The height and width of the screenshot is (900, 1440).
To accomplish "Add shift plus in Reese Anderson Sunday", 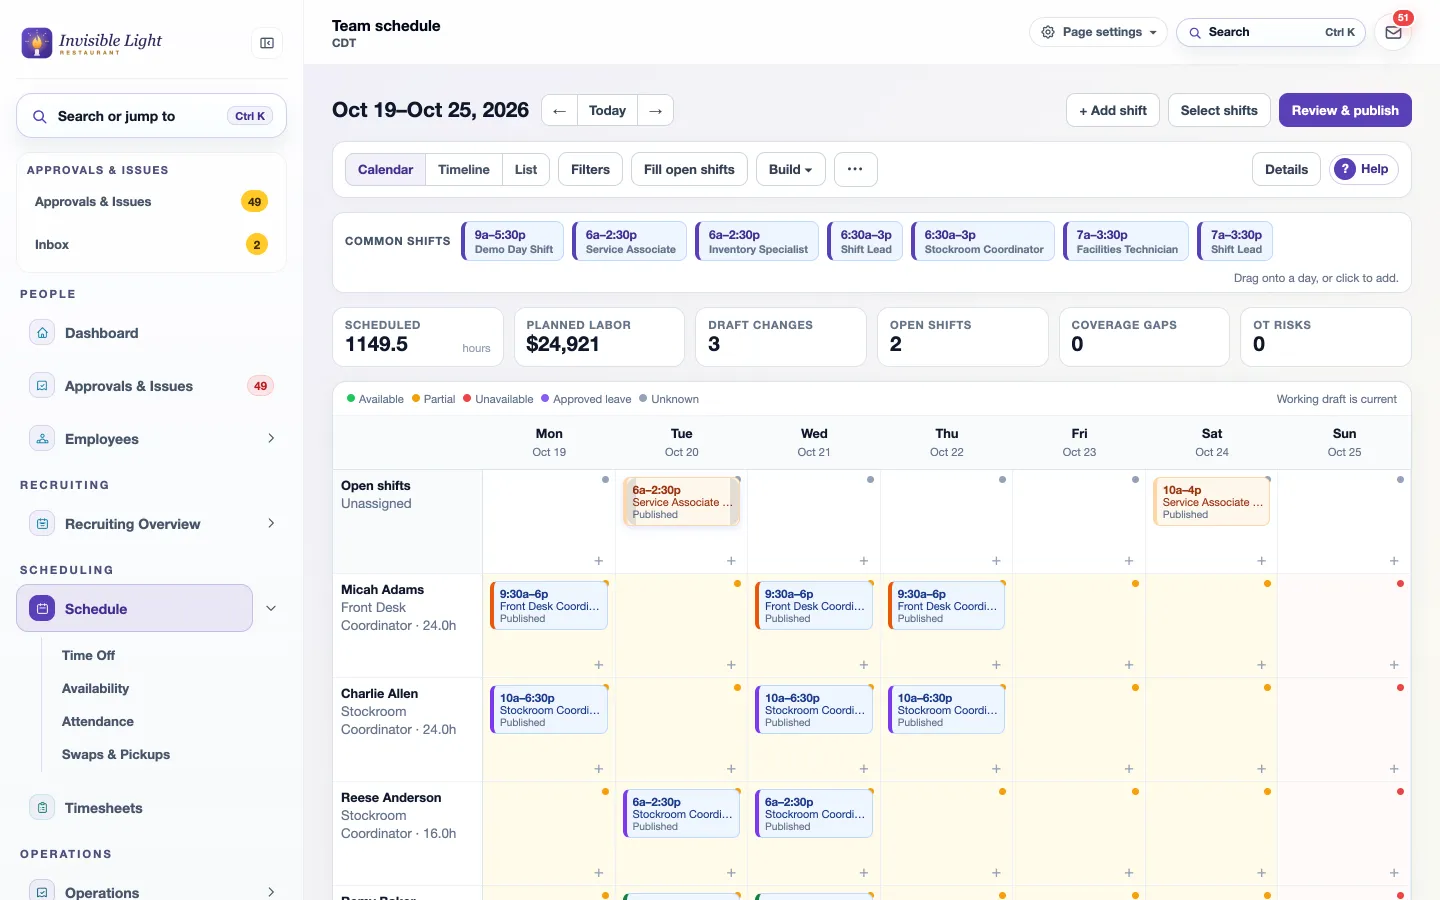I will pyautogui.click(x=1394, y=873).
